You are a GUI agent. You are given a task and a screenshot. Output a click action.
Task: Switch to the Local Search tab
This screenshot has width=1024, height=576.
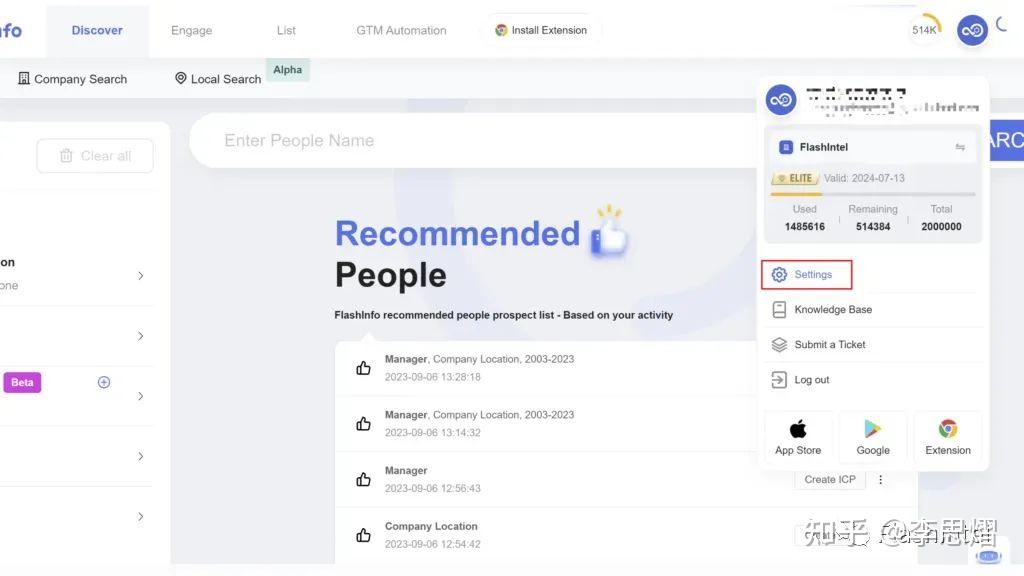tap(225, 78)
